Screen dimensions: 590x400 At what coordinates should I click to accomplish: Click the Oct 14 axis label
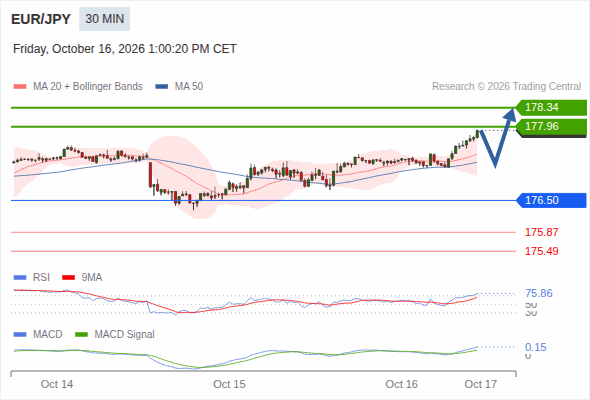57,384
